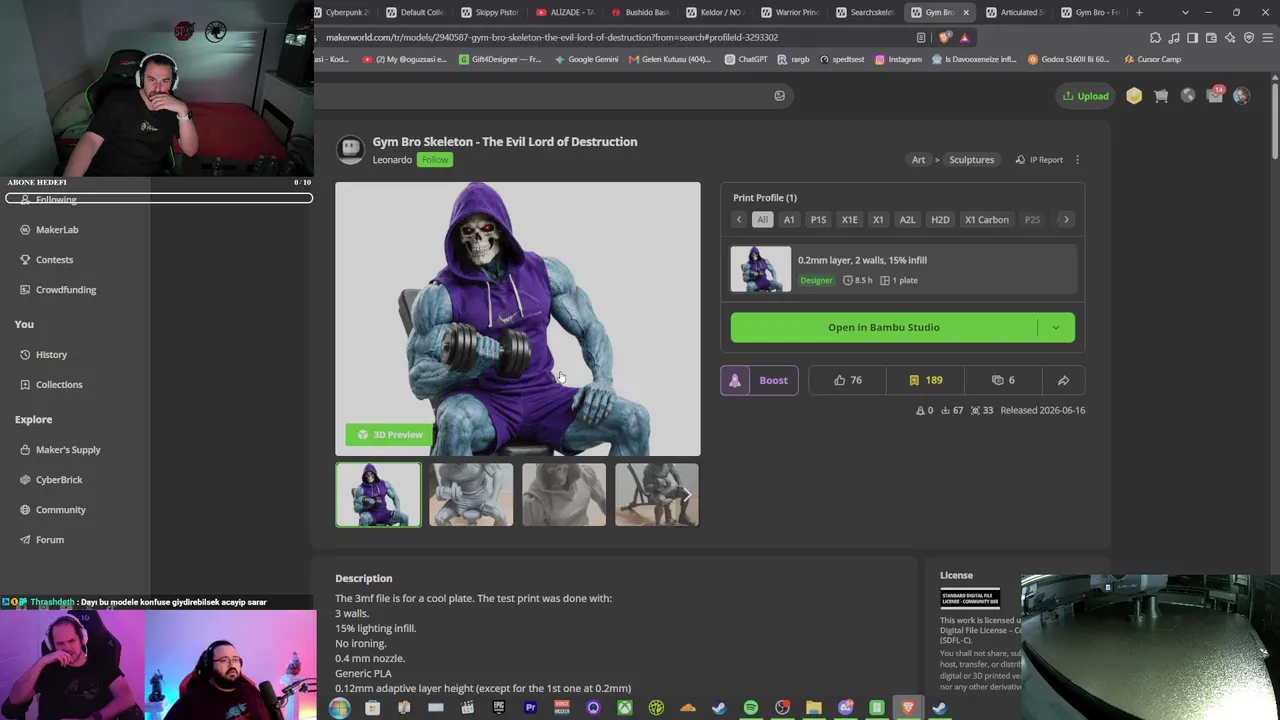Filter print profiles by X1 Carbon
1280x720 pixels.
tap(987, 220)
